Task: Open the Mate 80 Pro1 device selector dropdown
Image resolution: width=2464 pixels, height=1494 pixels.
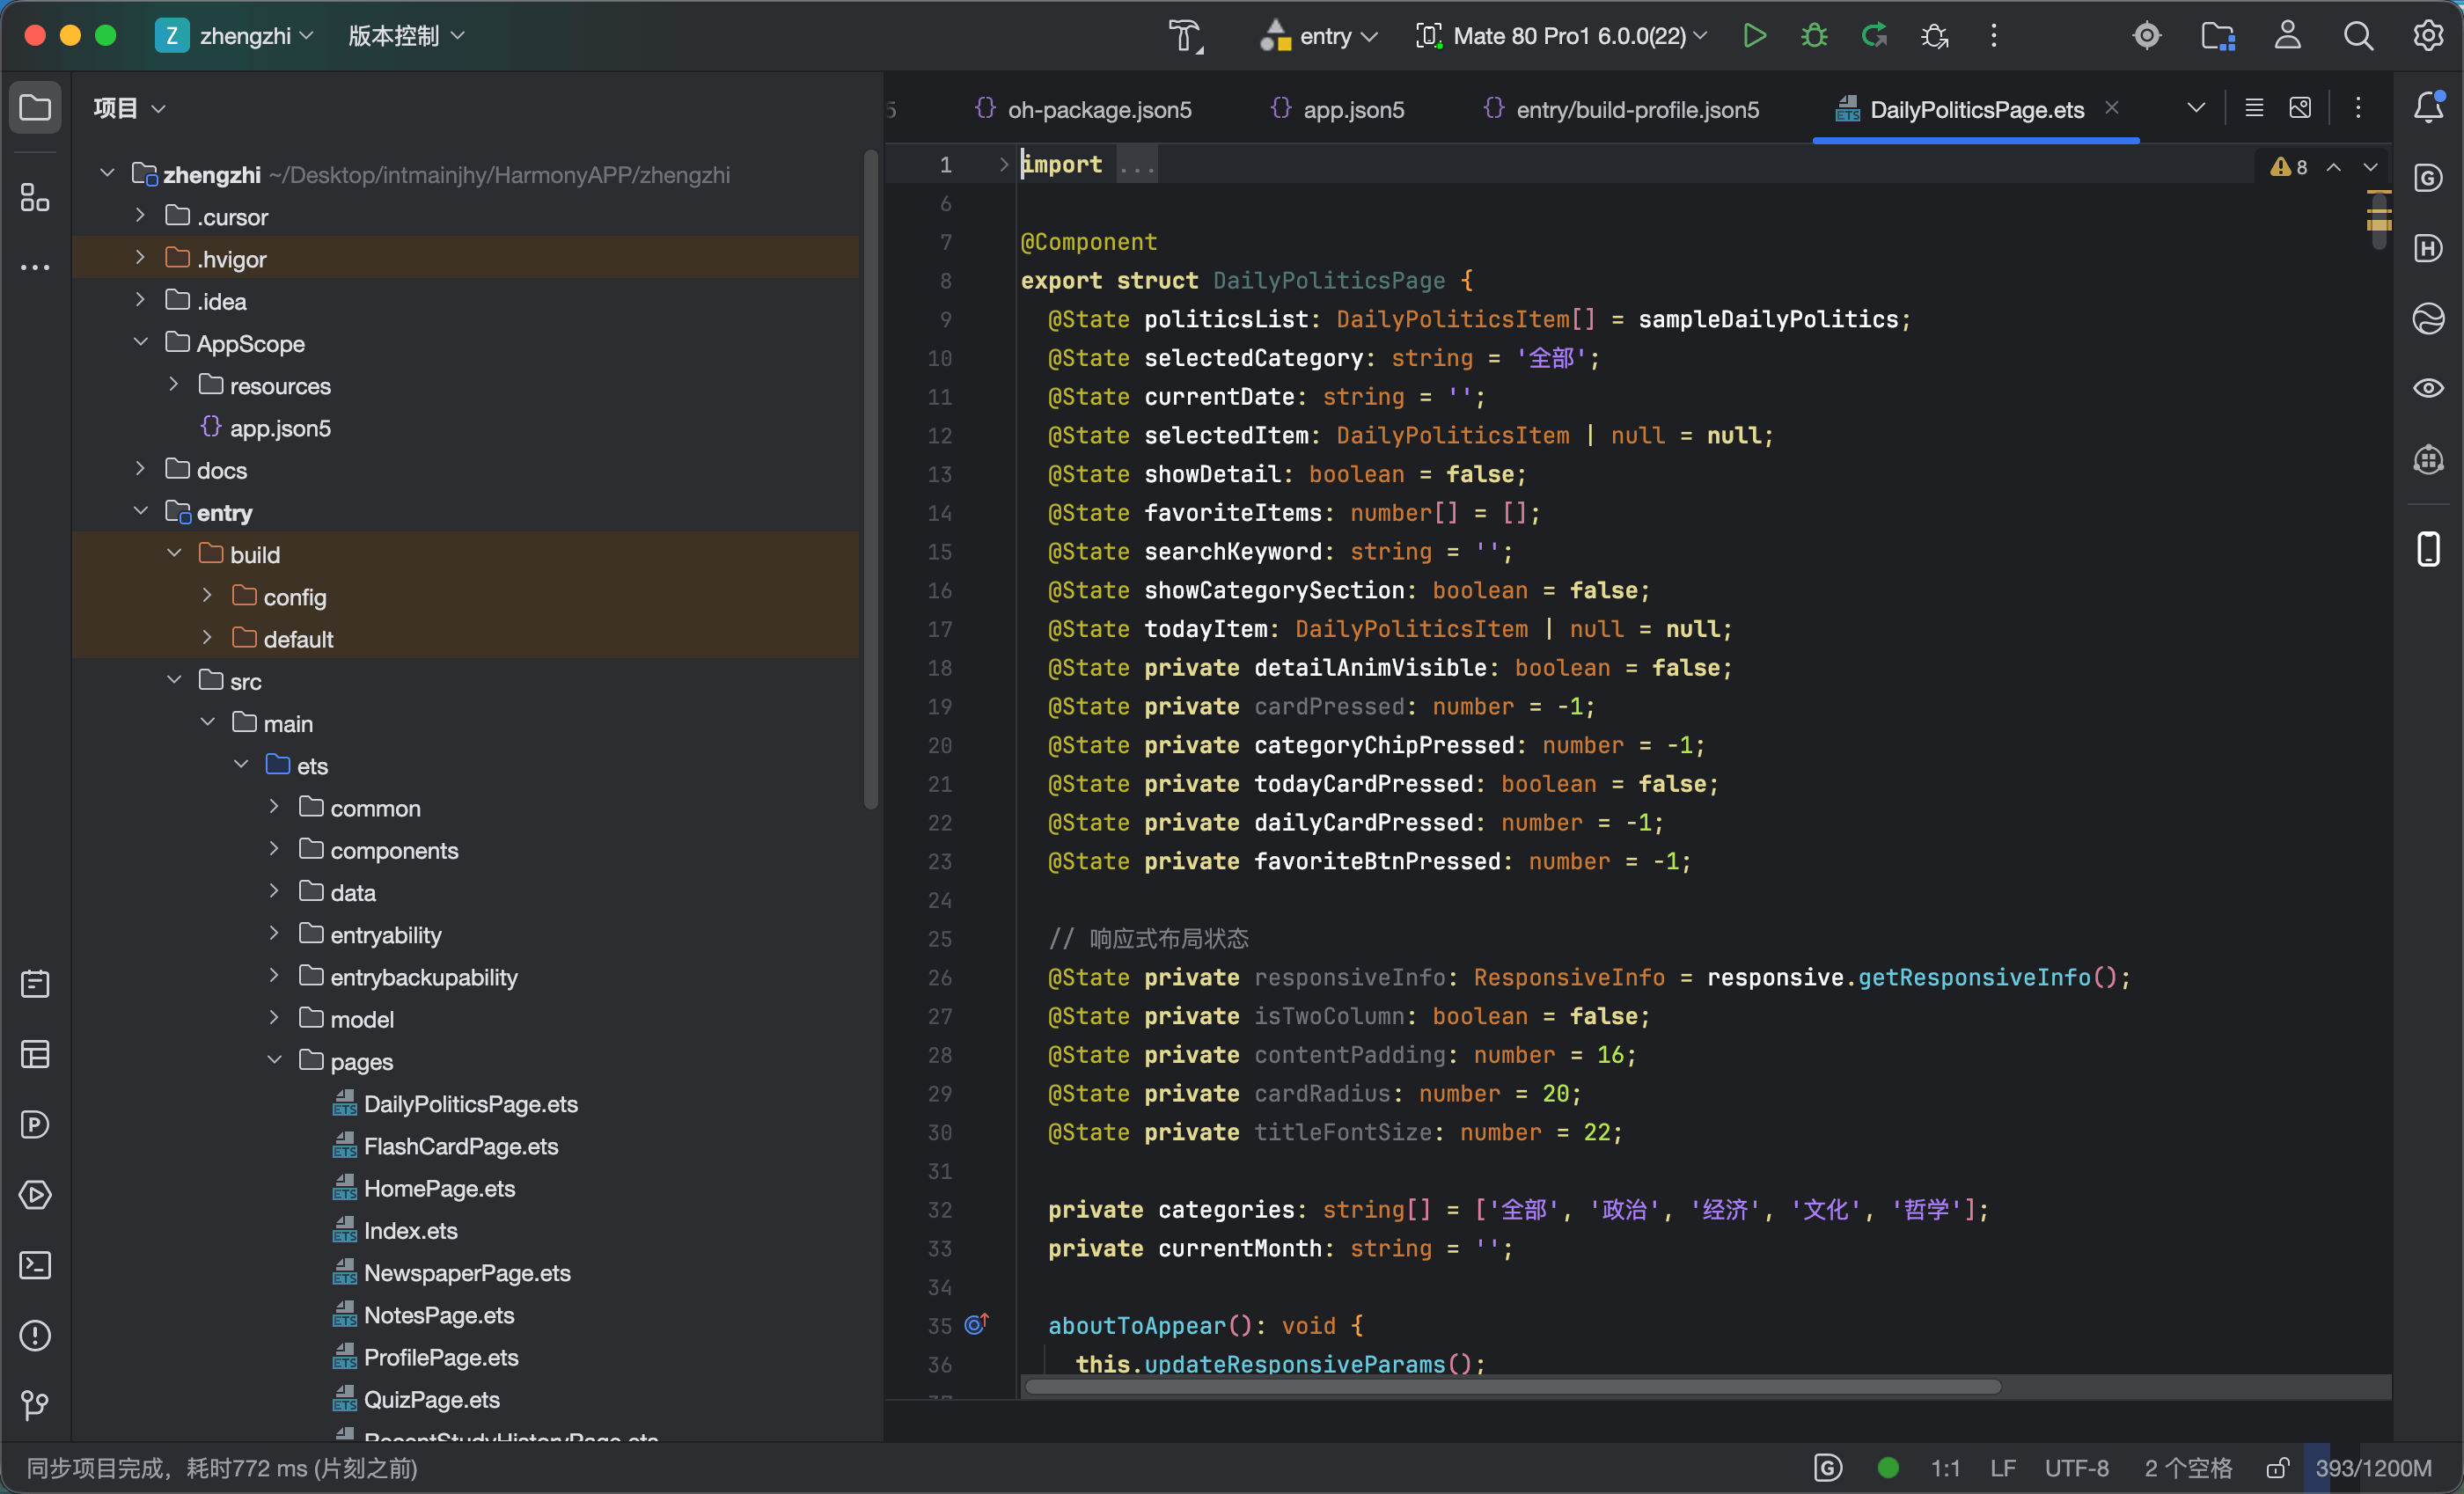Action: tap(1562, 36)
